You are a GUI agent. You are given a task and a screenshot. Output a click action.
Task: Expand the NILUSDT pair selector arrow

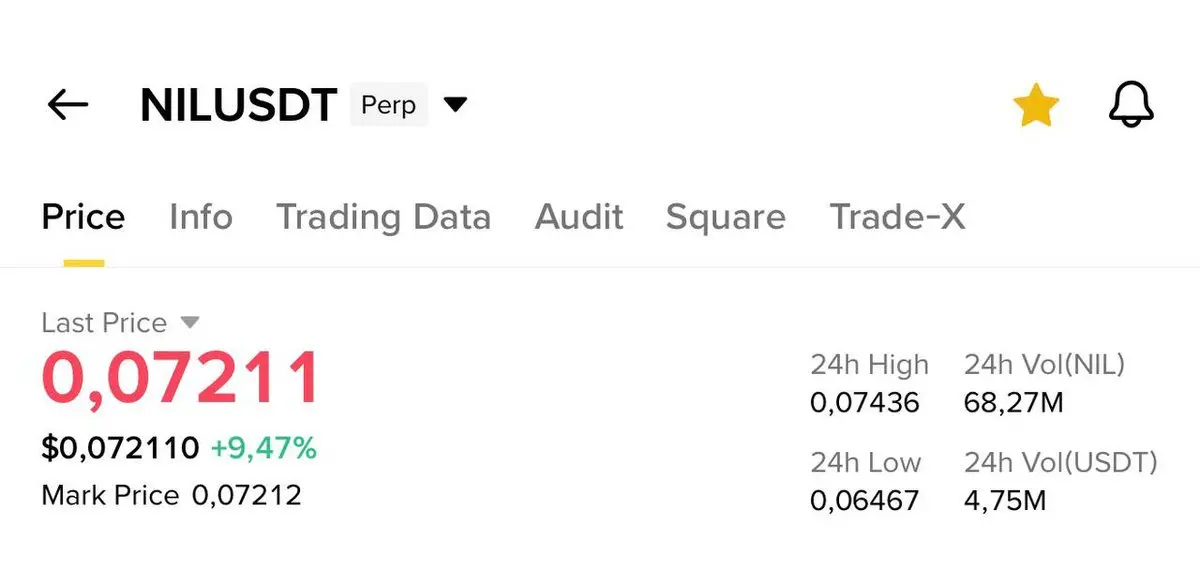pos(455,104)
